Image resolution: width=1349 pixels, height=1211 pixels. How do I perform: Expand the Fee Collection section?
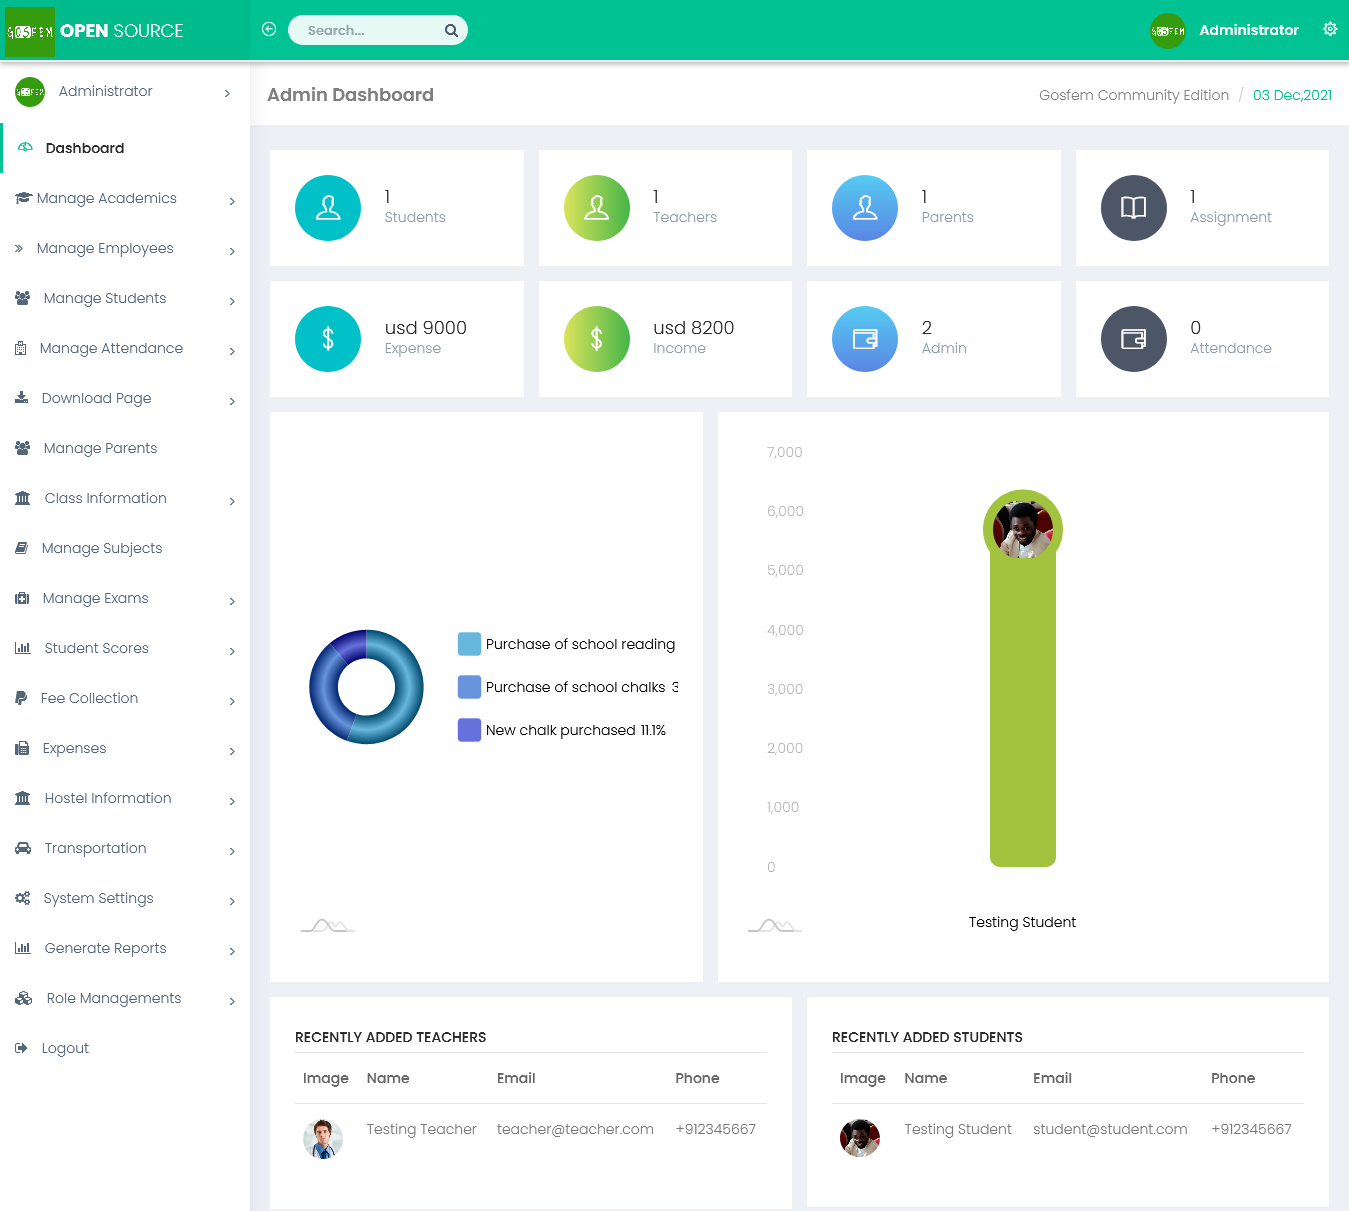[232, 700]
